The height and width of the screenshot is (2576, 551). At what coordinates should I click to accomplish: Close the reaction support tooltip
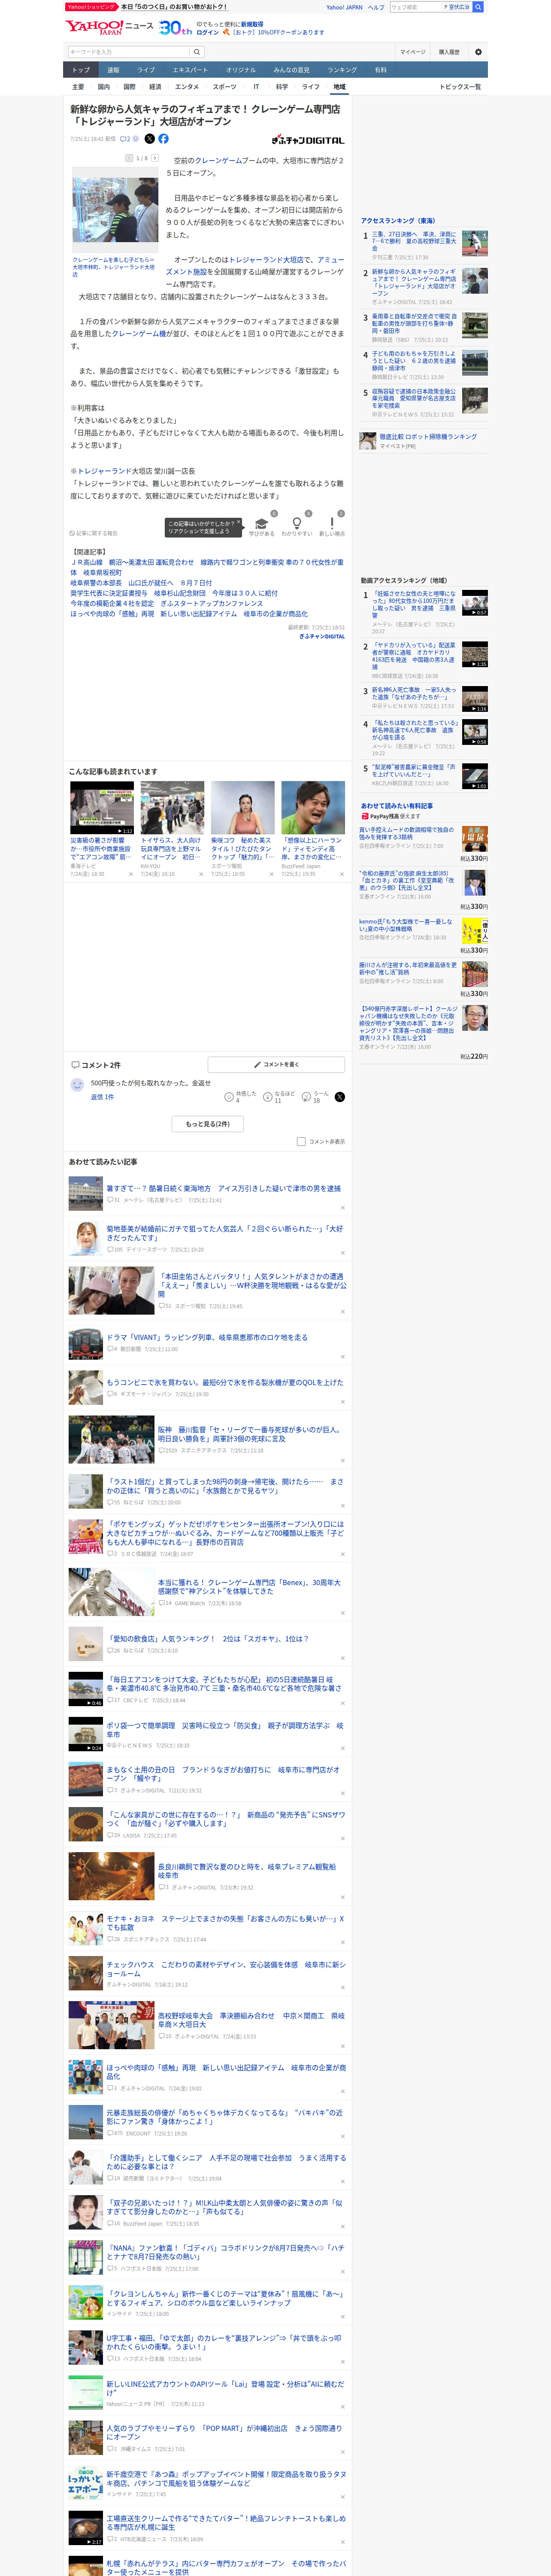239,522
